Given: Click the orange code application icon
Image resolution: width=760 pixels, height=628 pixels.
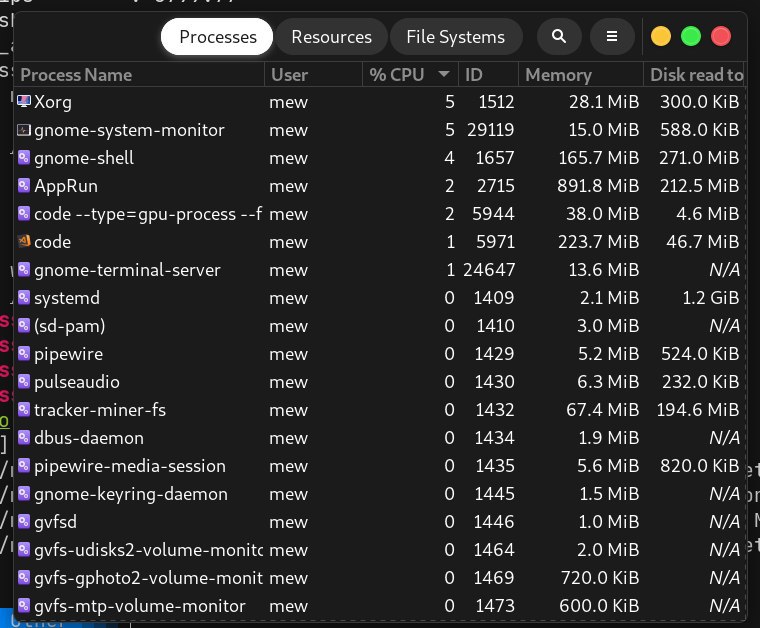Looking at the screenshot, I should 24,241.
